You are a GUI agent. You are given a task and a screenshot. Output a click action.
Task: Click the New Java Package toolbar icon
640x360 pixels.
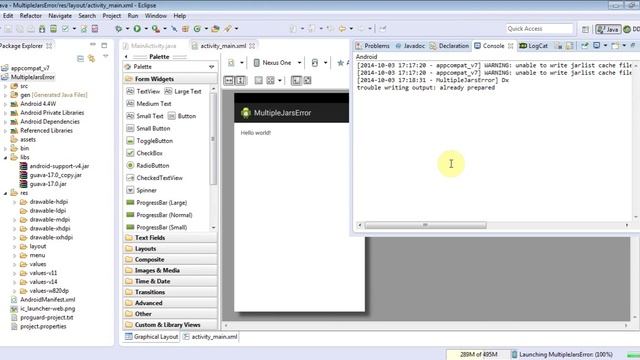[185, 29]
